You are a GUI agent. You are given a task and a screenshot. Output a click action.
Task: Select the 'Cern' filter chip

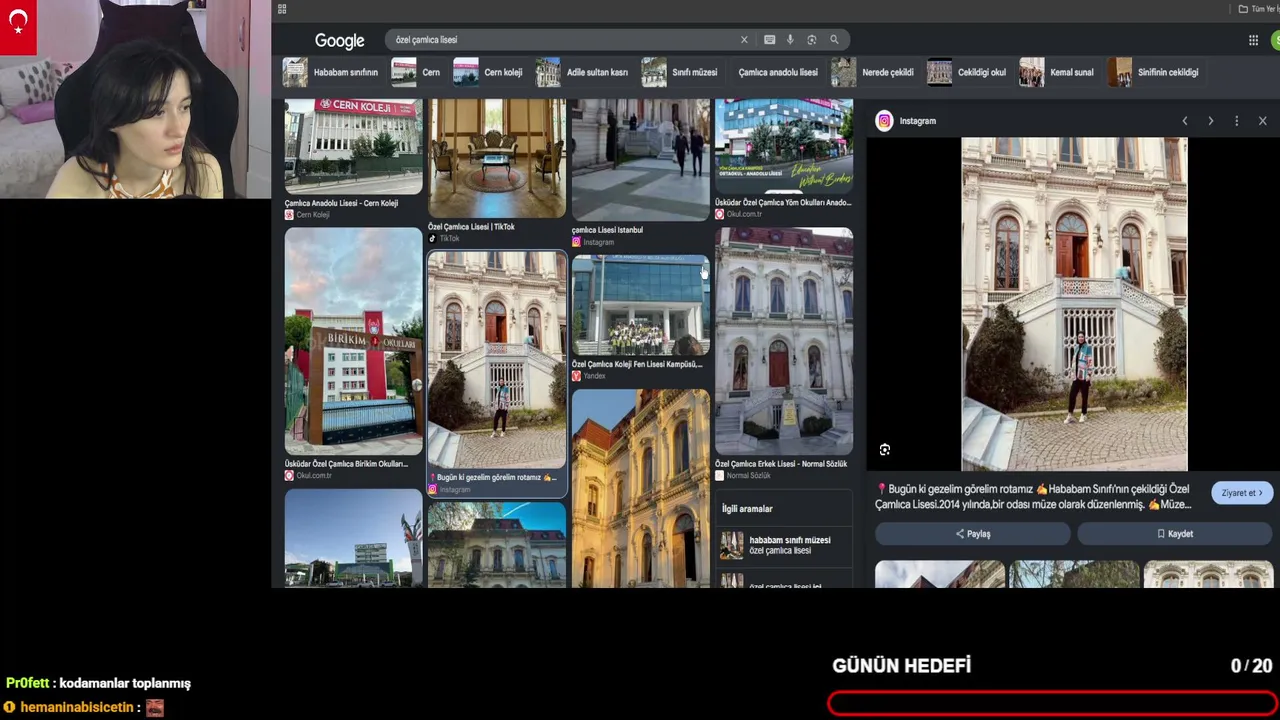[417, 72]
